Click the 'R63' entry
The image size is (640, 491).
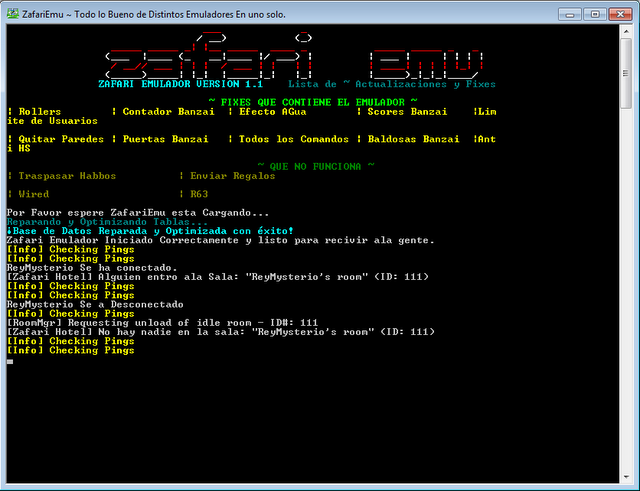(x=199, y=194)
